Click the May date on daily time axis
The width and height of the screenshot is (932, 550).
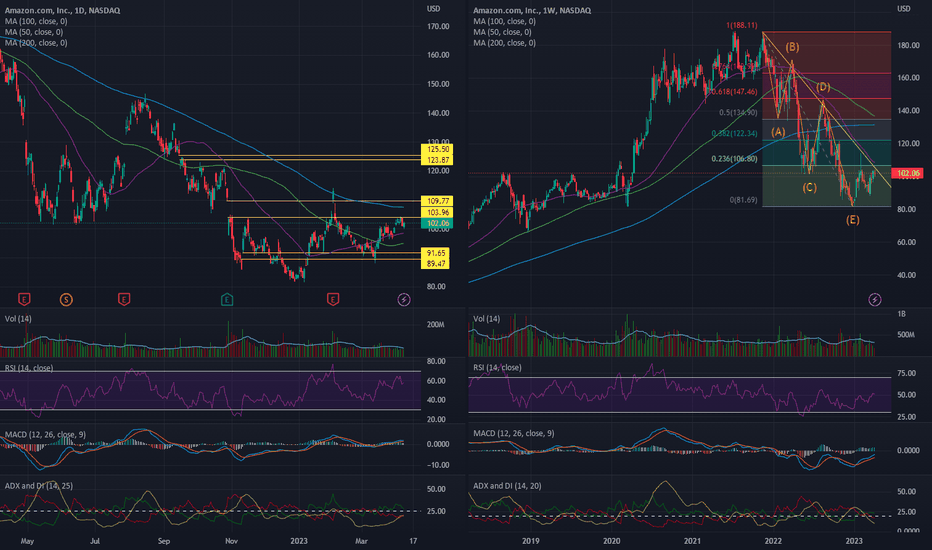(27, 541)
